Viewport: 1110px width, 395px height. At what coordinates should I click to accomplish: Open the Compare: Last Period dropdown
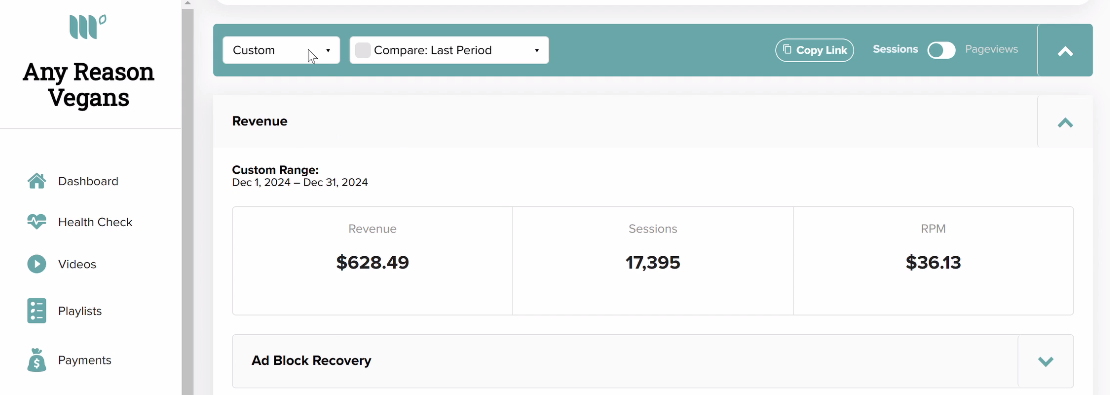[x=450, y=50]
